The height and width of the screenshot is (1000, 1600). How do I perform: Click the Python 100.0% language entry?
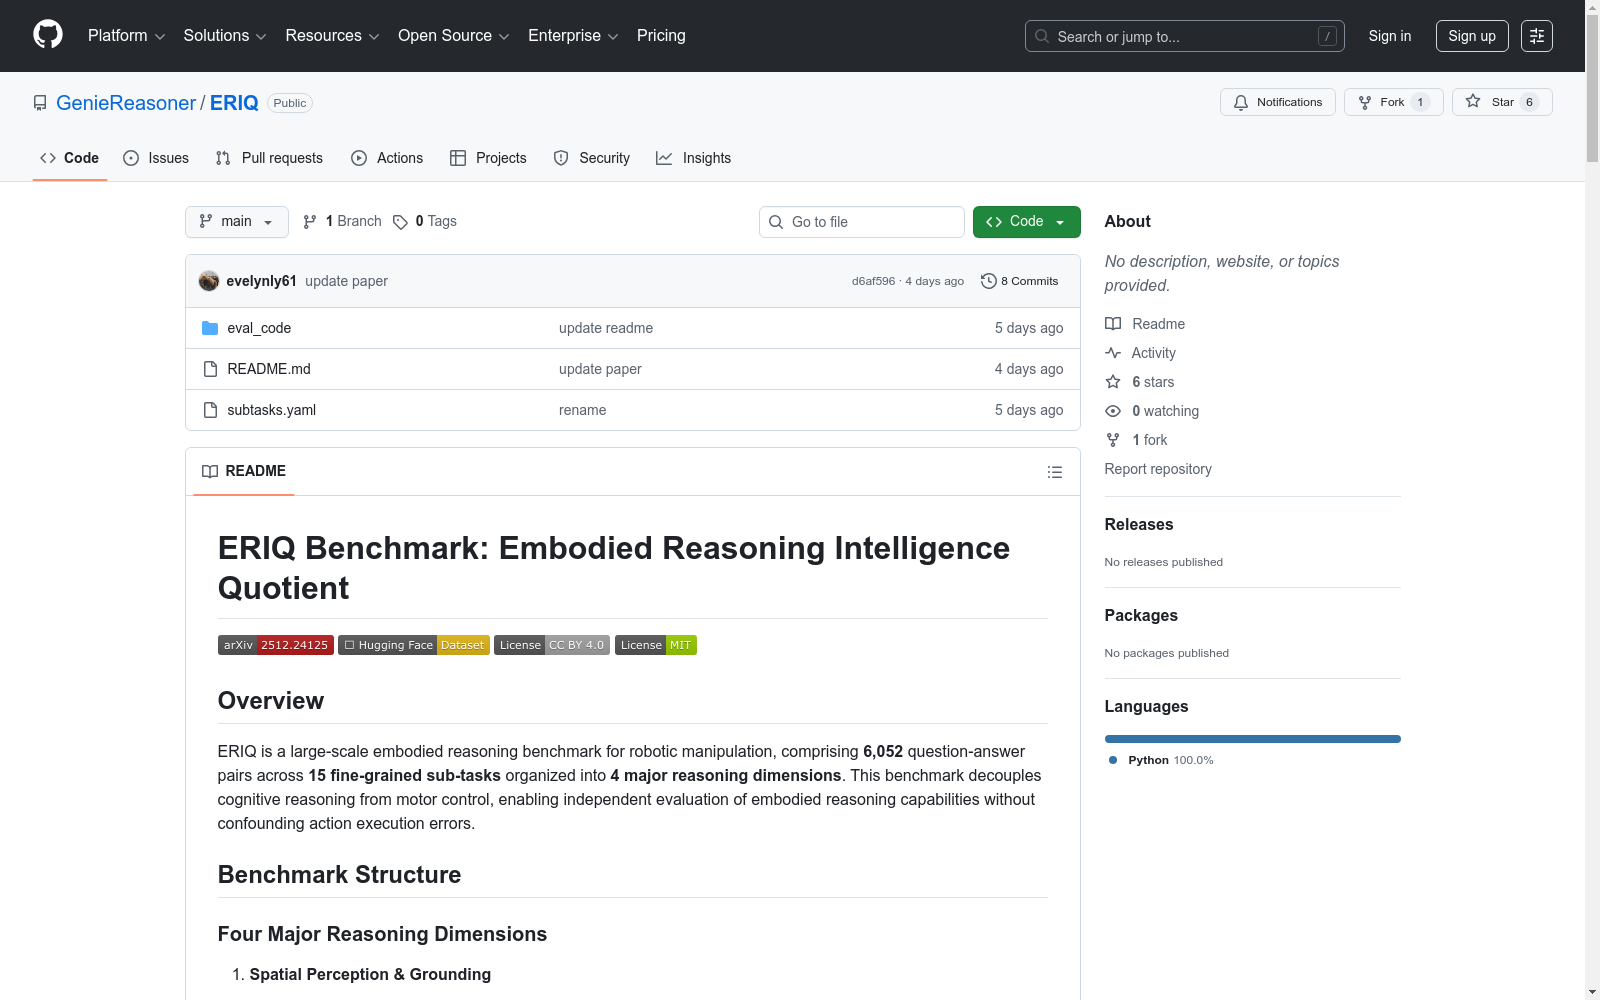point(1161,760)
